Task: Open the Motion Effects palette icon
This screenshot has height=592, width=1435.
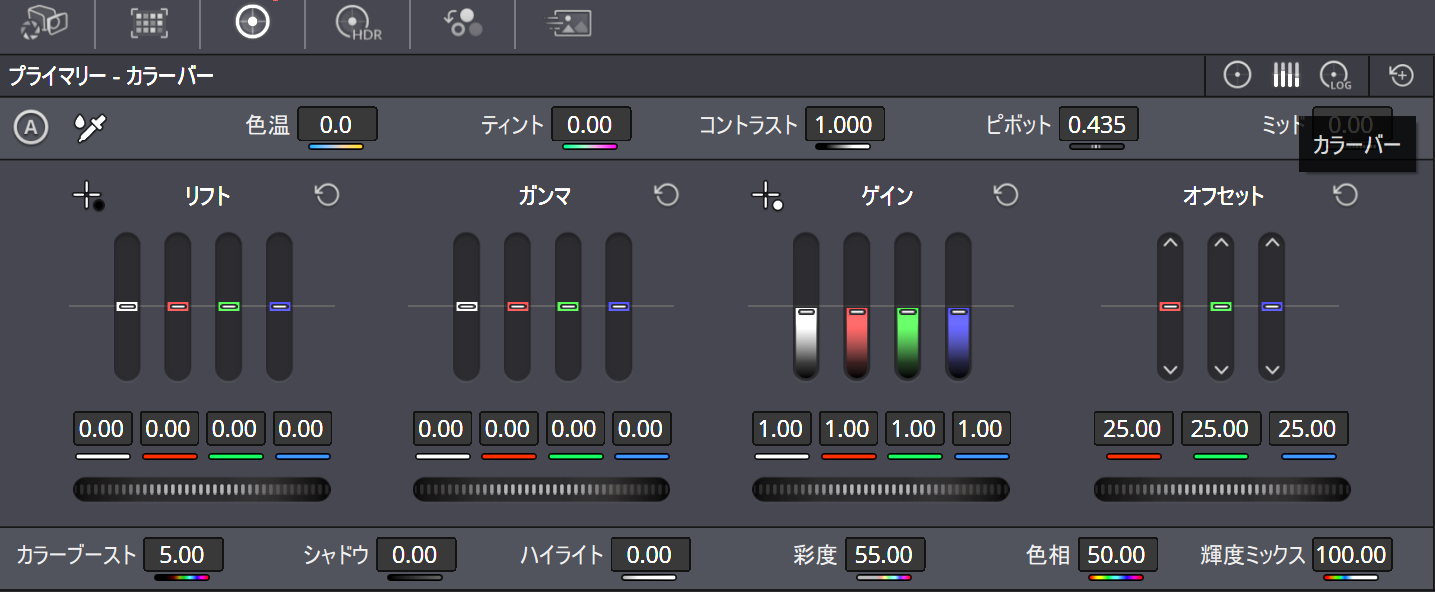Action: pyautogui.click(x=568, y=22)
